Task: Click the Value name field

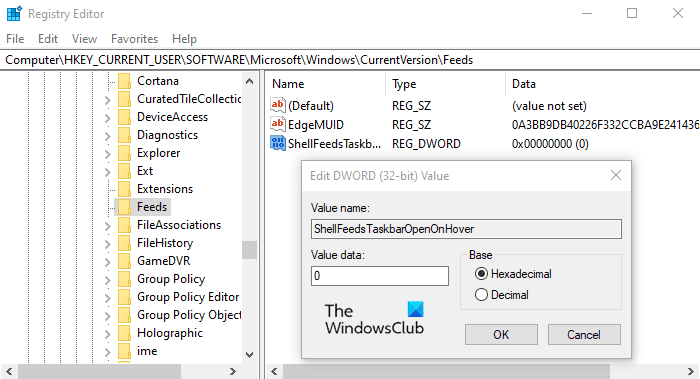Action: point(466,229)
